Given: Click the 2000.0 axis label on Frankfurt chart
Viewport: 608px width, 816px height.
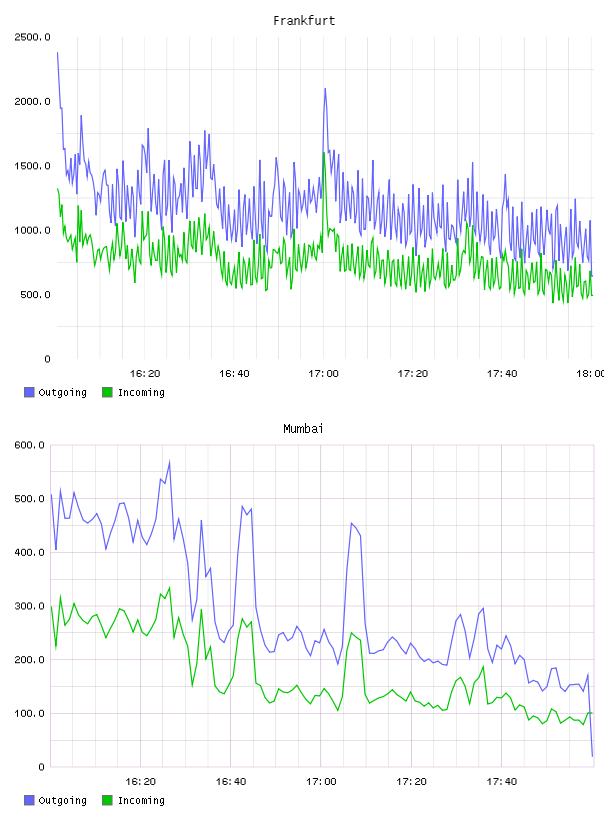Looking at the screenshot, I should coord(32,101).
